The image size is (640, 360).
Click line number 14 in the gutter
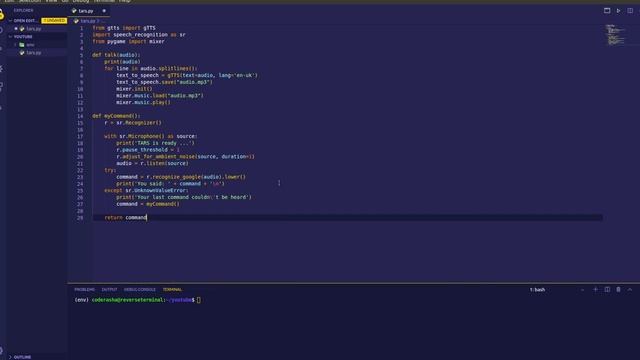point(80,116)
